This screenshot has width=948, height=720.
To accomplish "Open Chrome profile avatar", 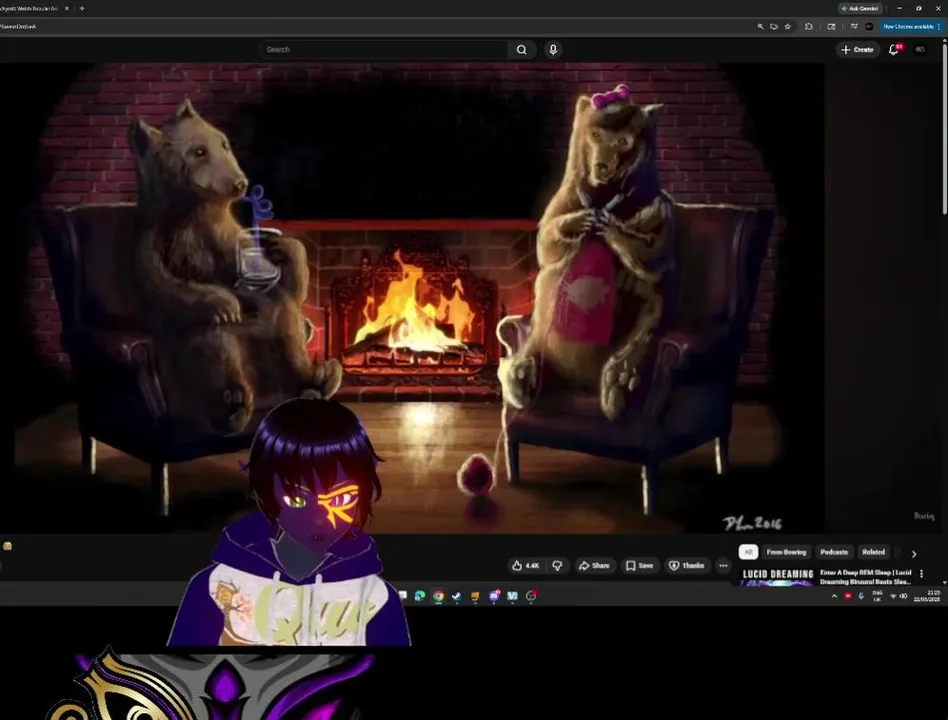I will pyautogui.click(x=869, y=27).
